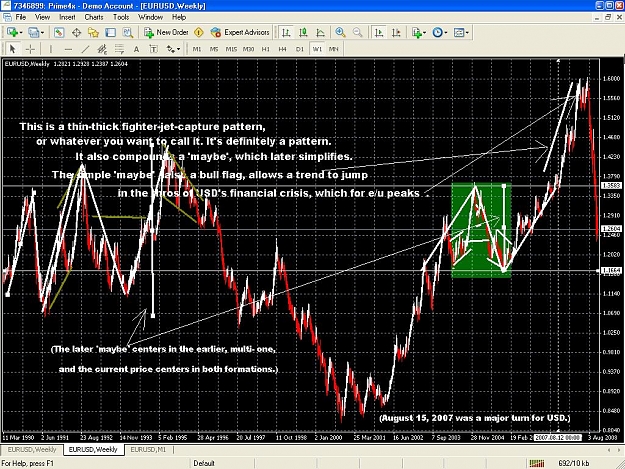Click the 1.2604 current price label

[x=611, y=229]
